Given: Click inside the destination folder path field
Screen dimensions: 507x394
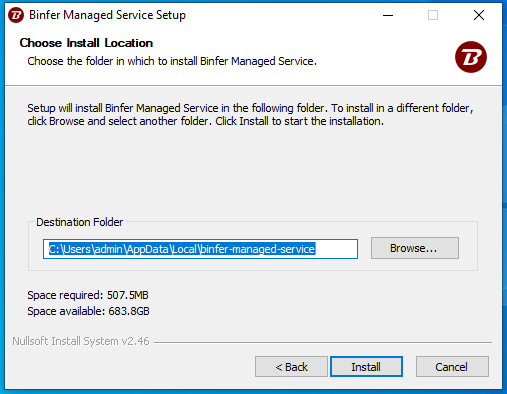Looking at the screenshot, I should (200, 249).
